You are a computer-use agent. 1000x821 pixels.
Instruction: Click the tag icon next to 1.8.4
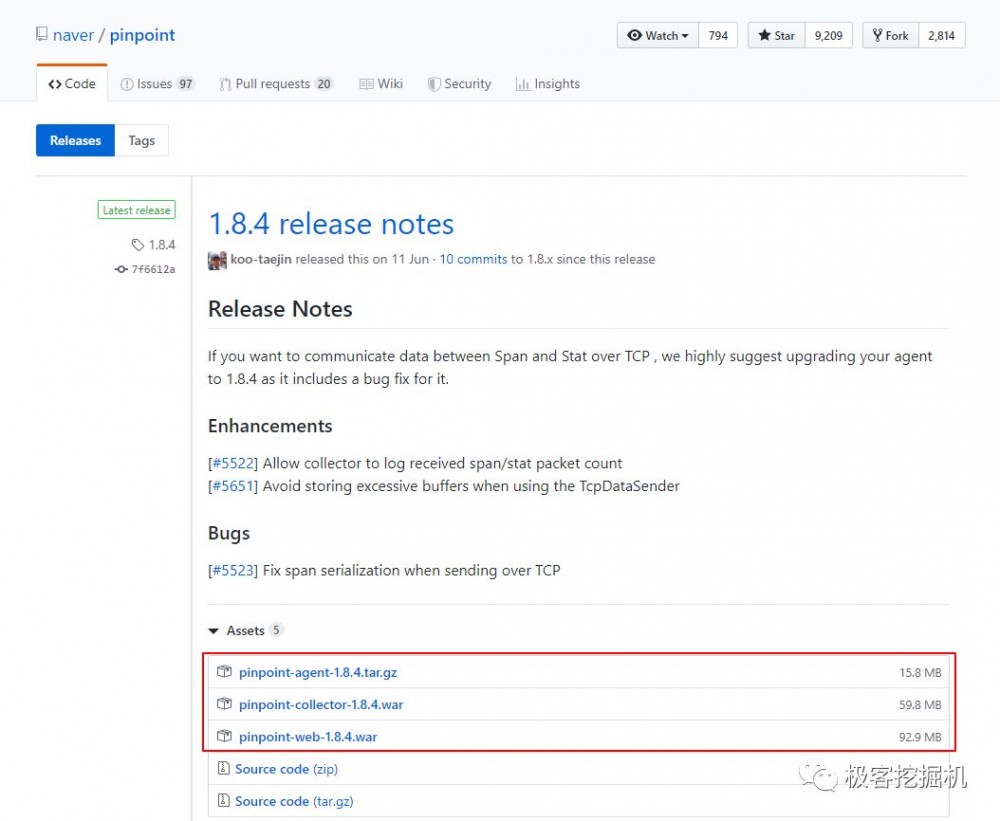tap(138, 245)
